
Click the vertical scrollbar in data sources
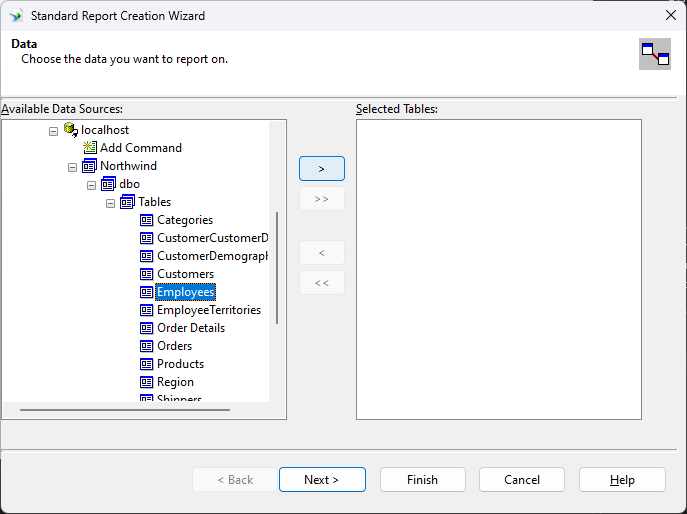(x=277, y=267)
